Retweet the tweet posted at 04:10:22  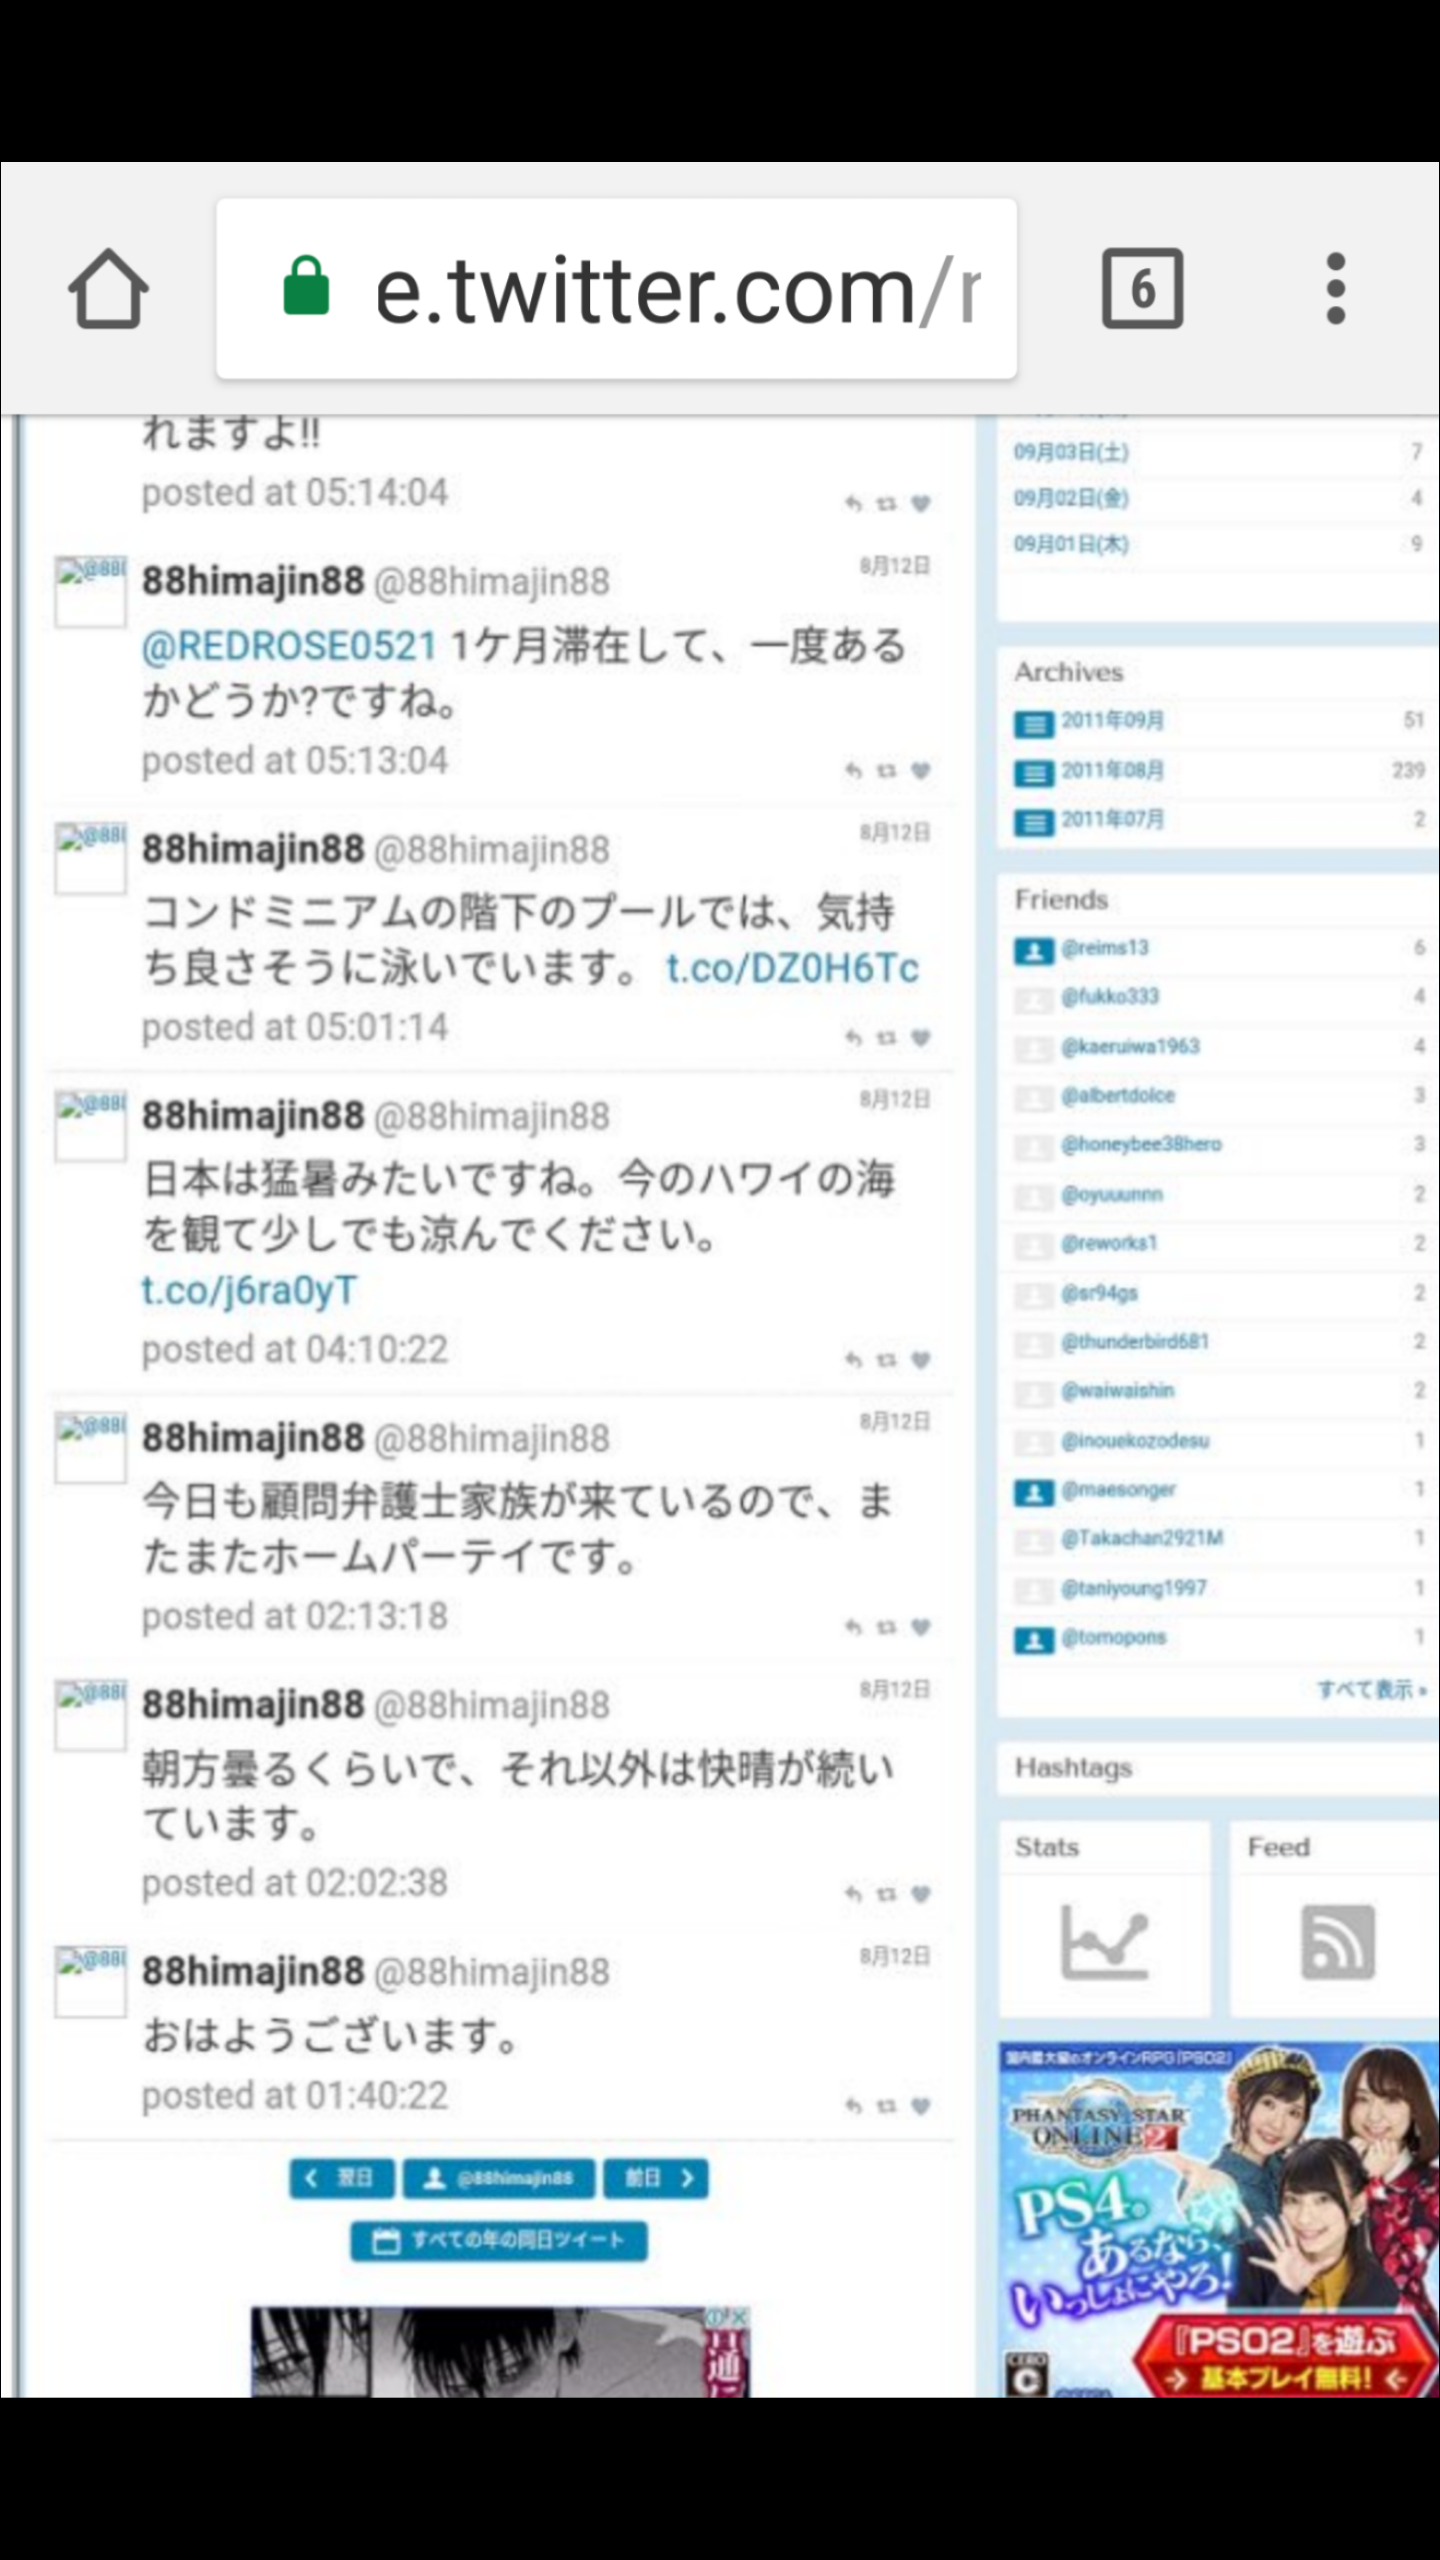[886, 1360]
